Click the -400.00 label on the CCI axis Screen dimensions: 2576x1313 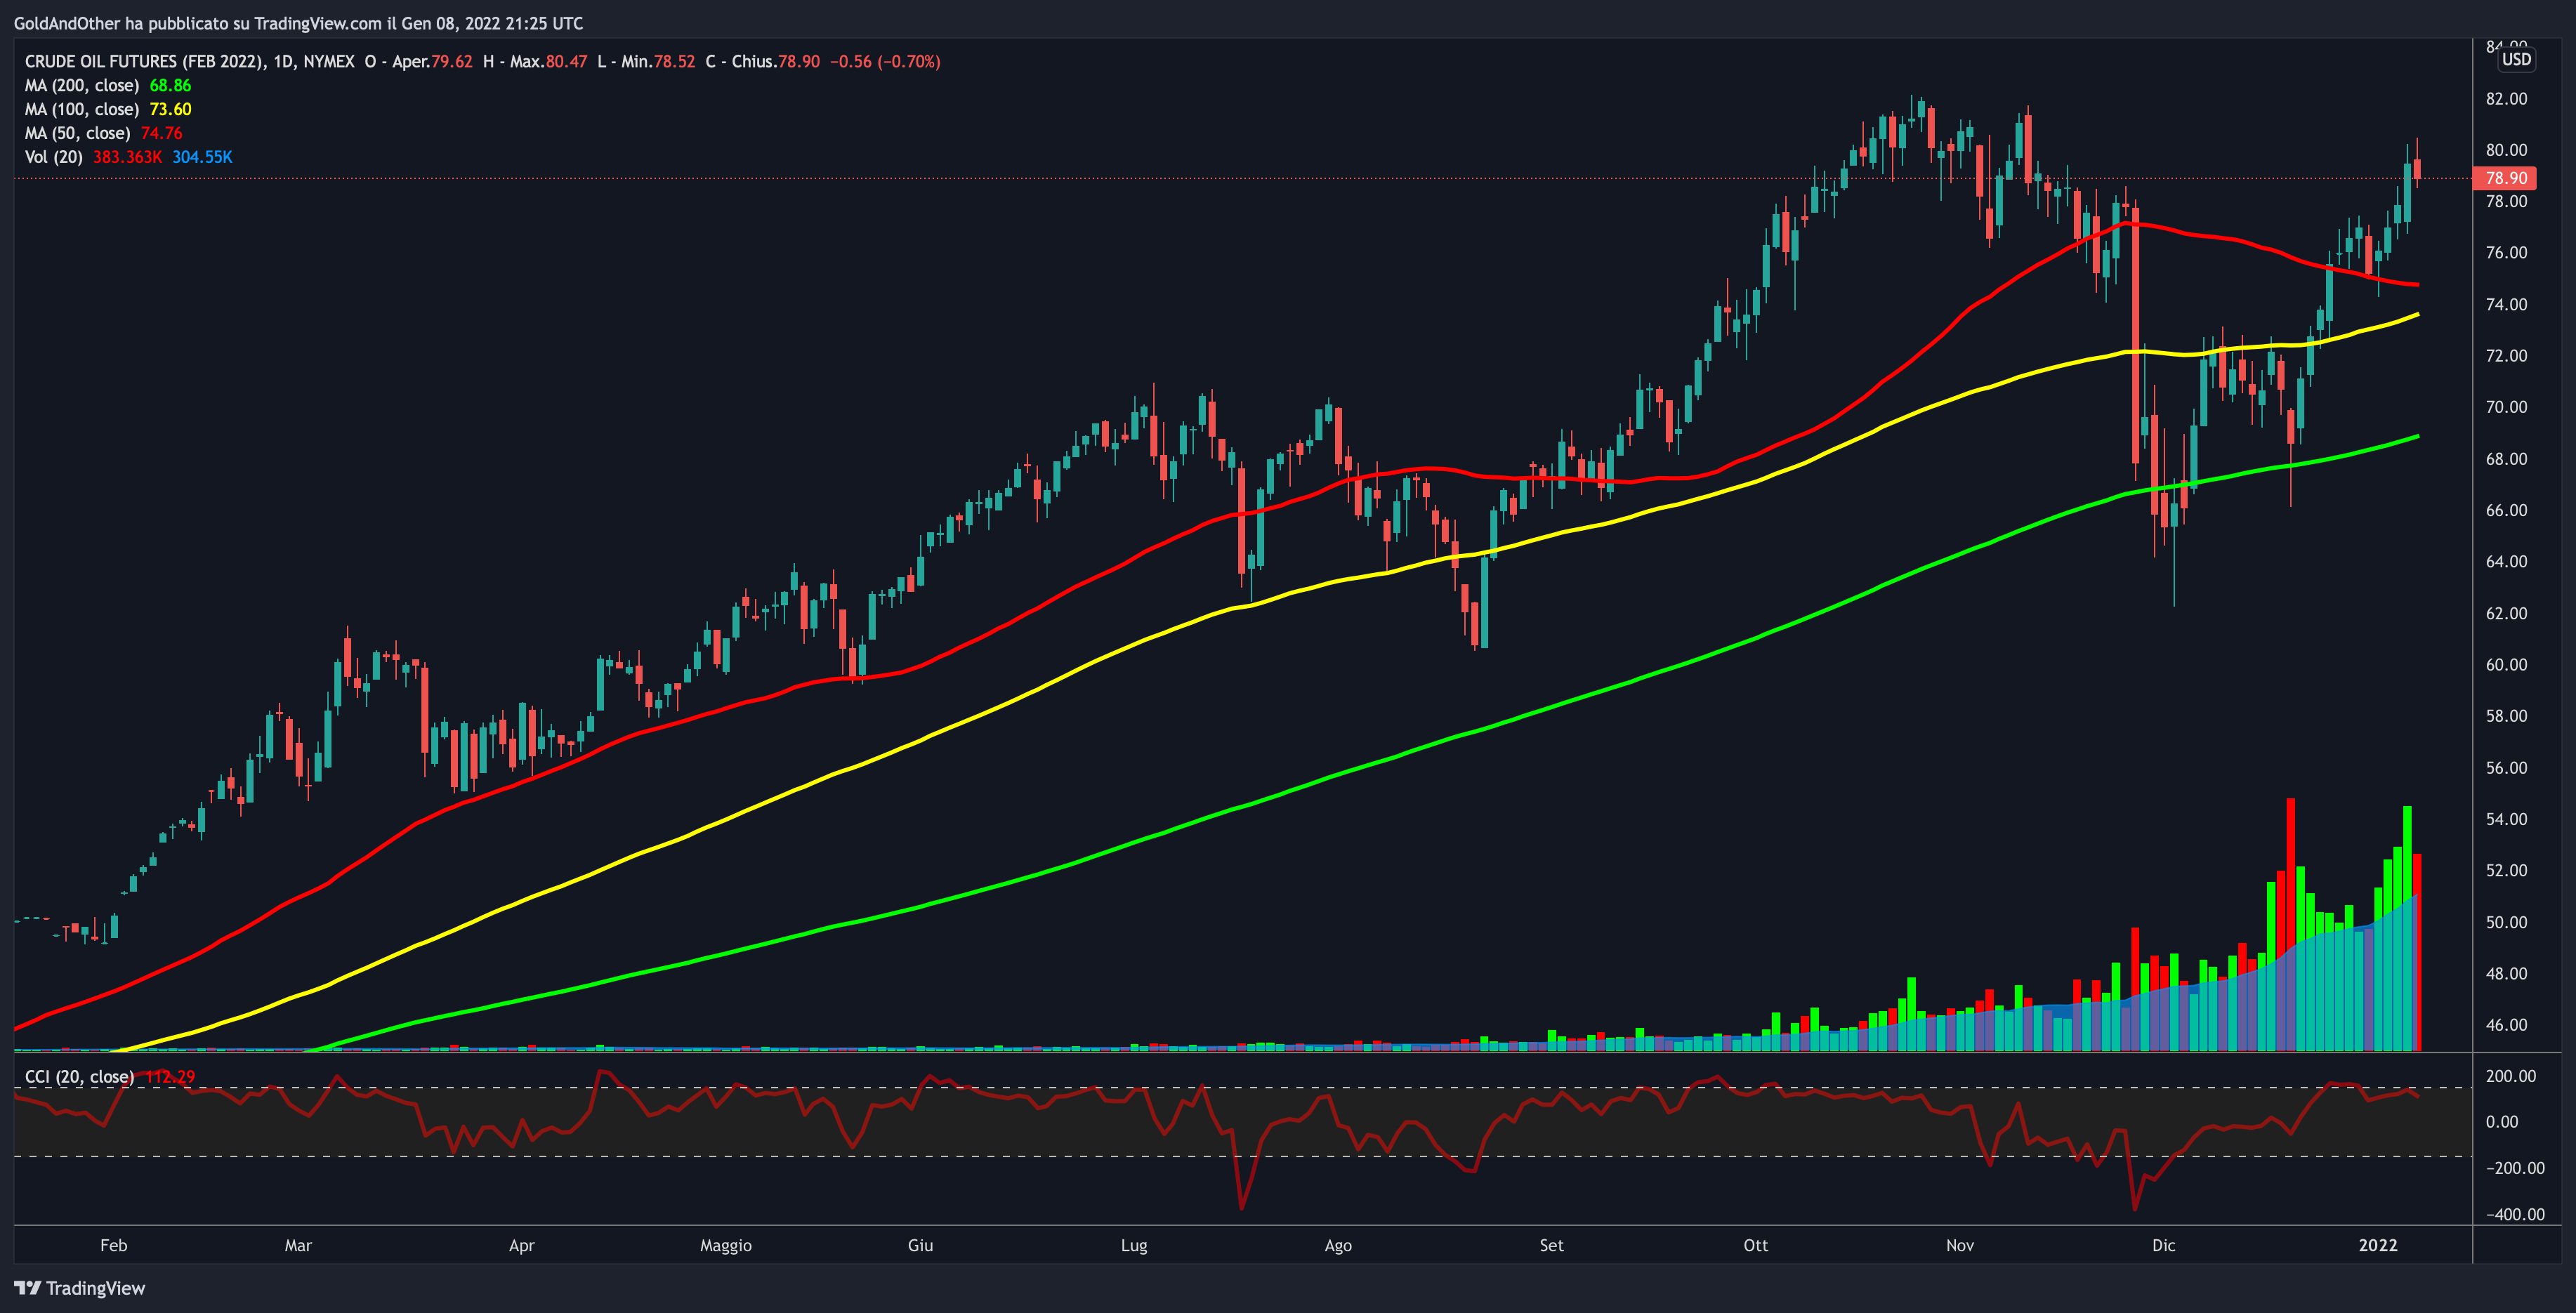click(x=2515, y=1214)
